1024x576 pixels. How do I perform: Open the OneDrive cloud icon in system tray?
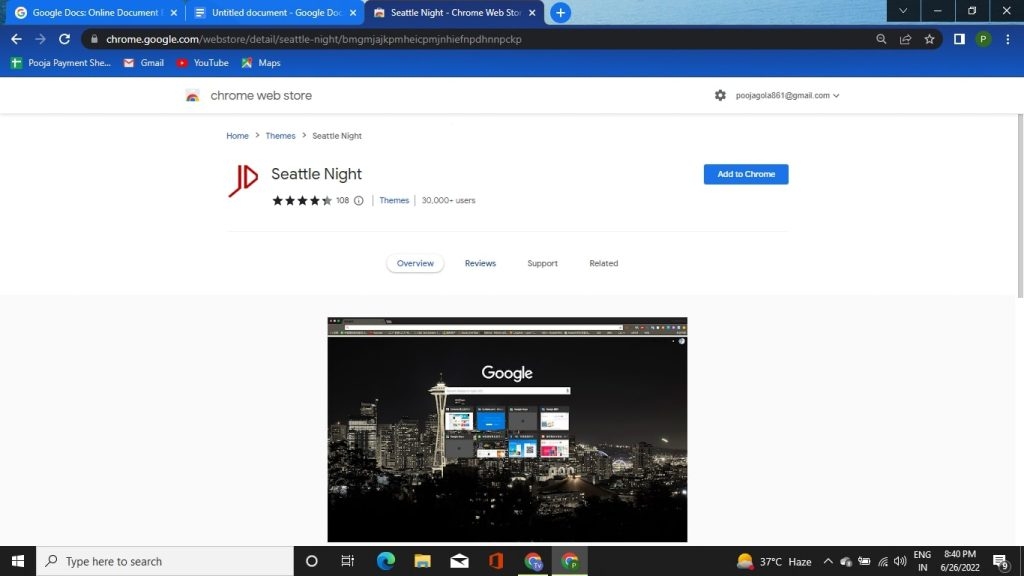(x=846, y=562)
